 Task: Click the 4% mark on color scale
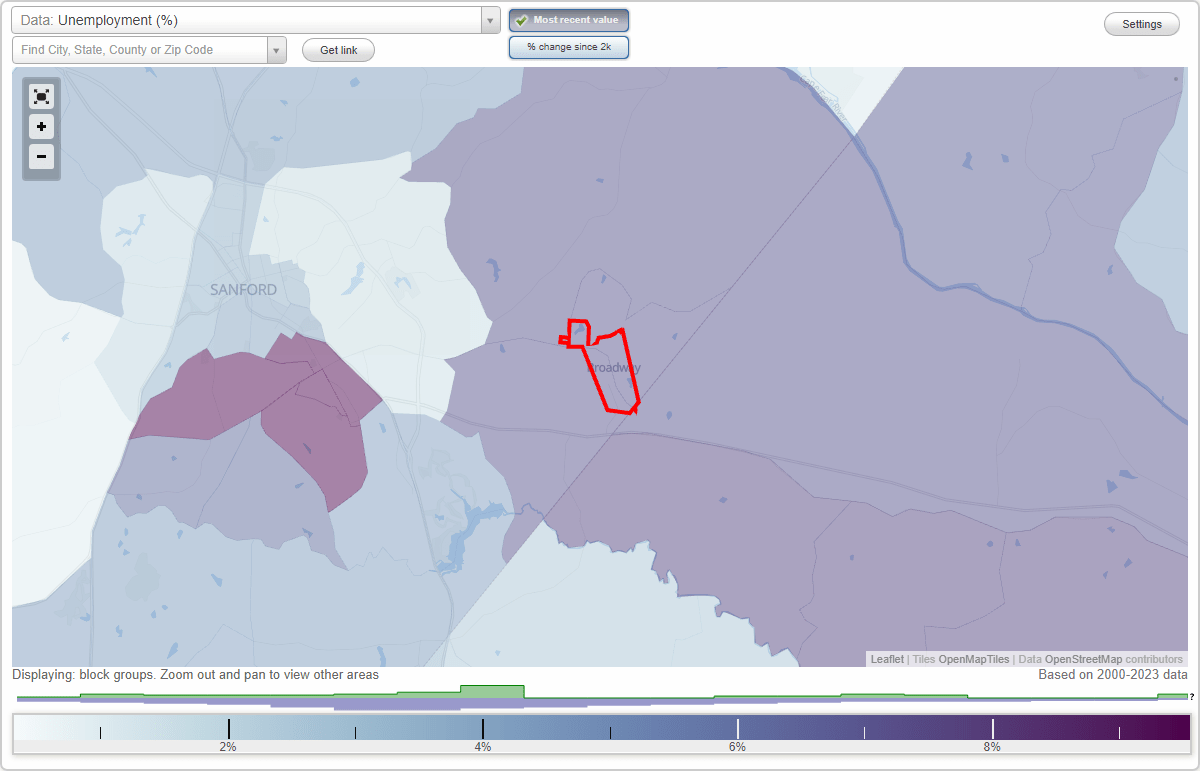(x=483, y=746)
